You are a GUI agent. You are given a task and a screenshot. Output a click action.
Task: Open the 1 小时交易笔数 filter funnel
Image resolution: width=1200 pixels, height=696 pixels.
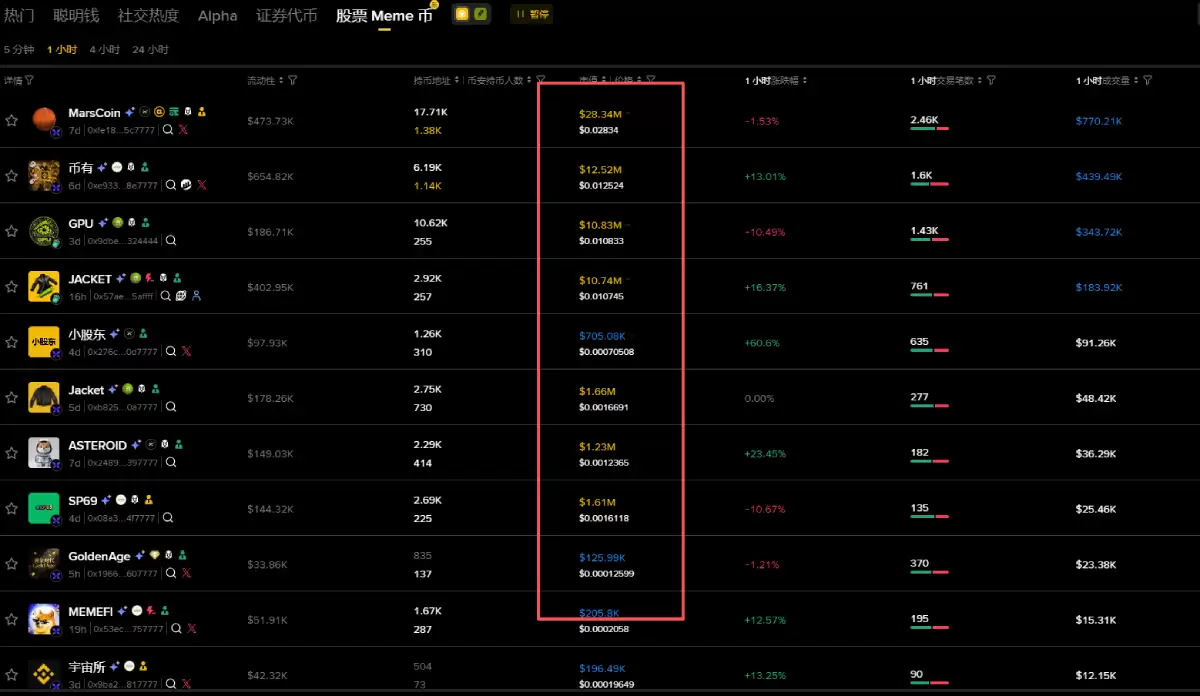pos(991,80)
